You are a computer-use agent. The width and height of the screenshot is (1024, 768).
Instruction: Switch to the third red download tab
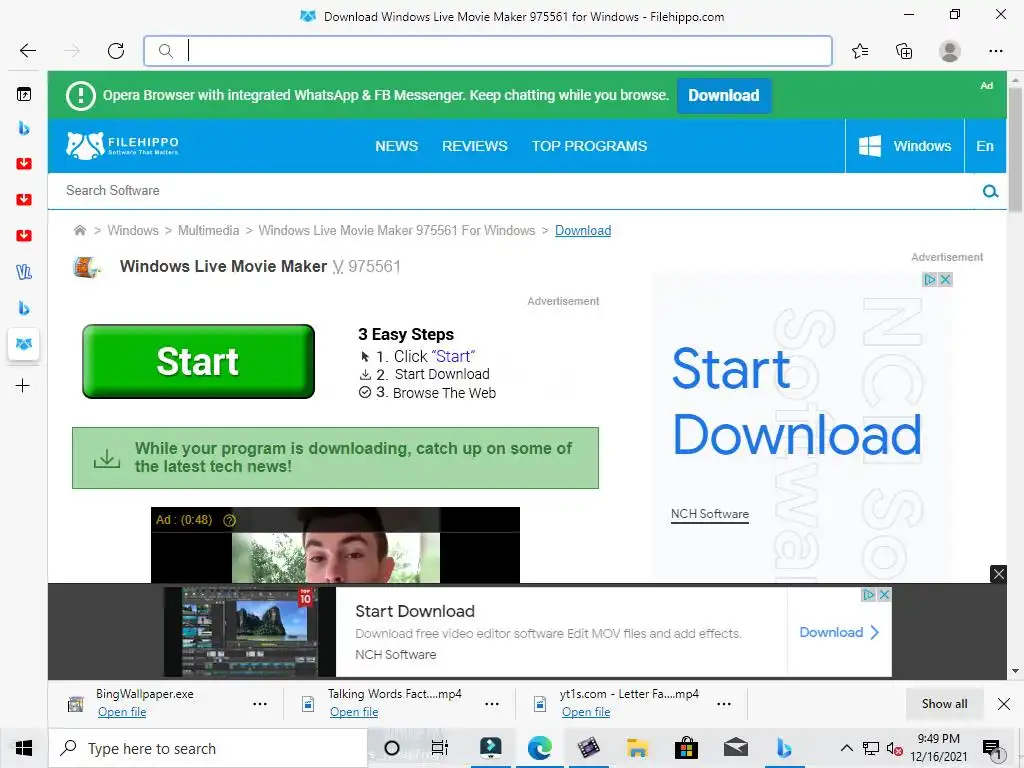point(24,235)
